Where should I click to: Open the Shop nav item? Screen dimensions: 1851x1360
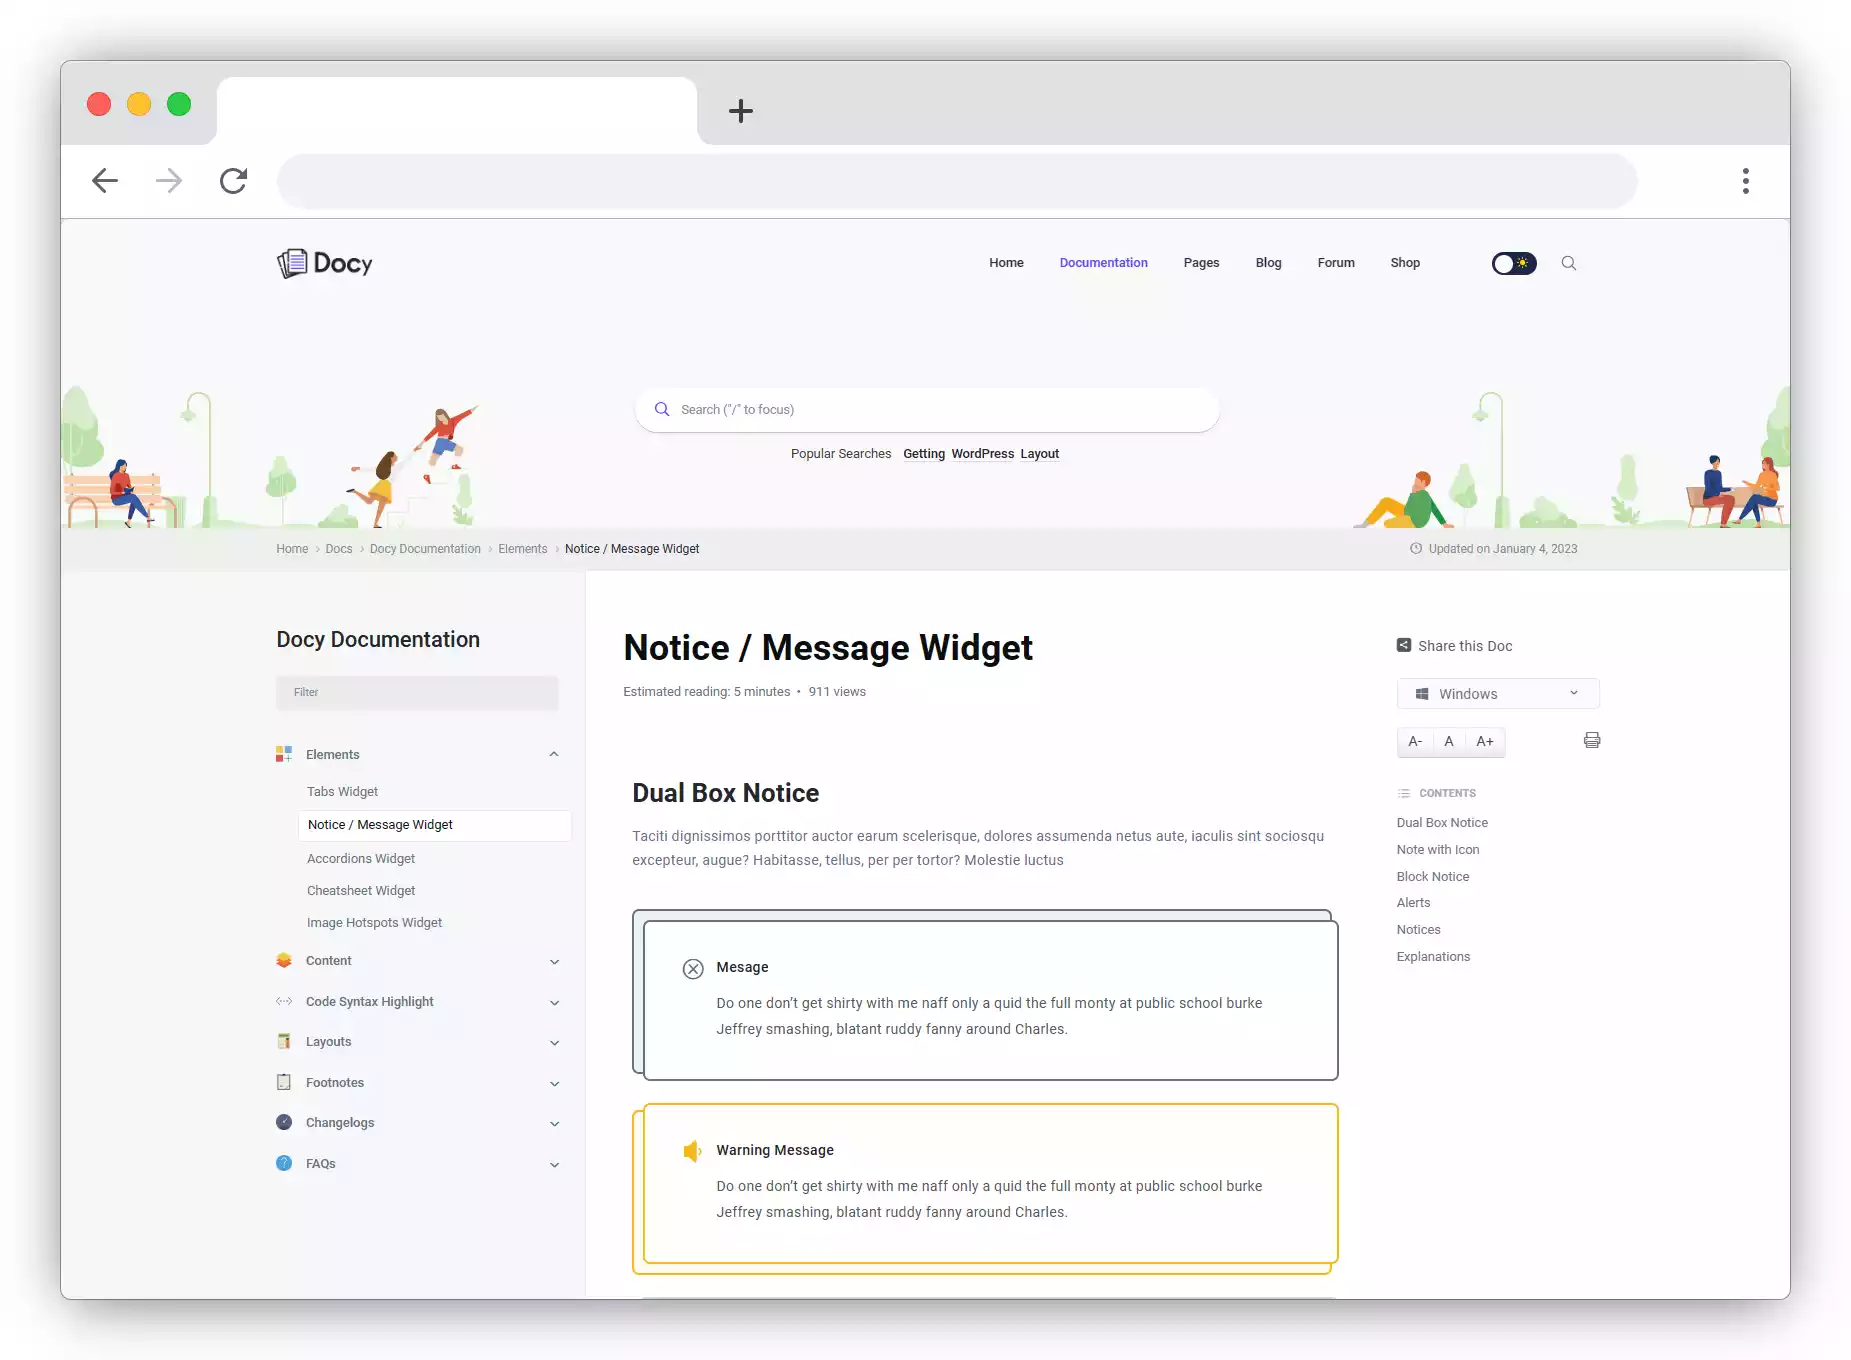tap(1405, 263)
